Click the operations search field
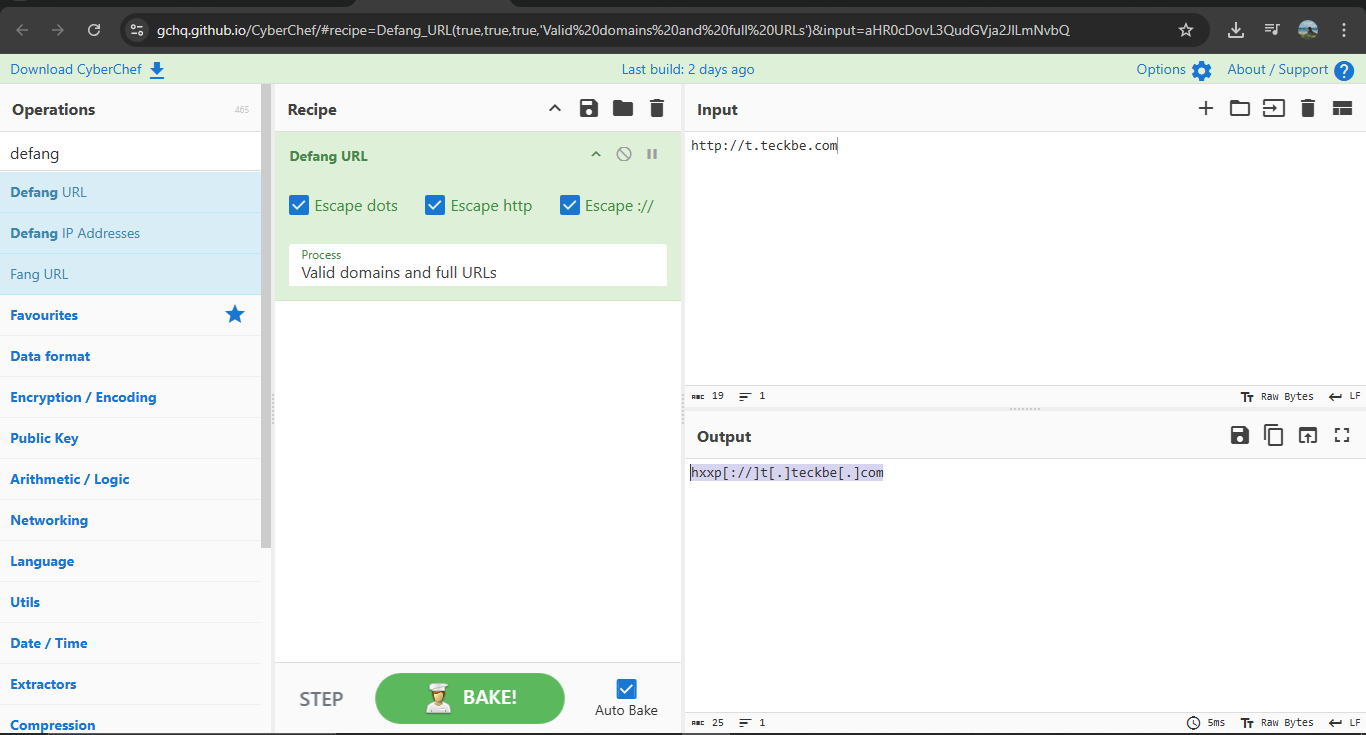This screenshot has height=735, width=1366. tap(130, 154)
